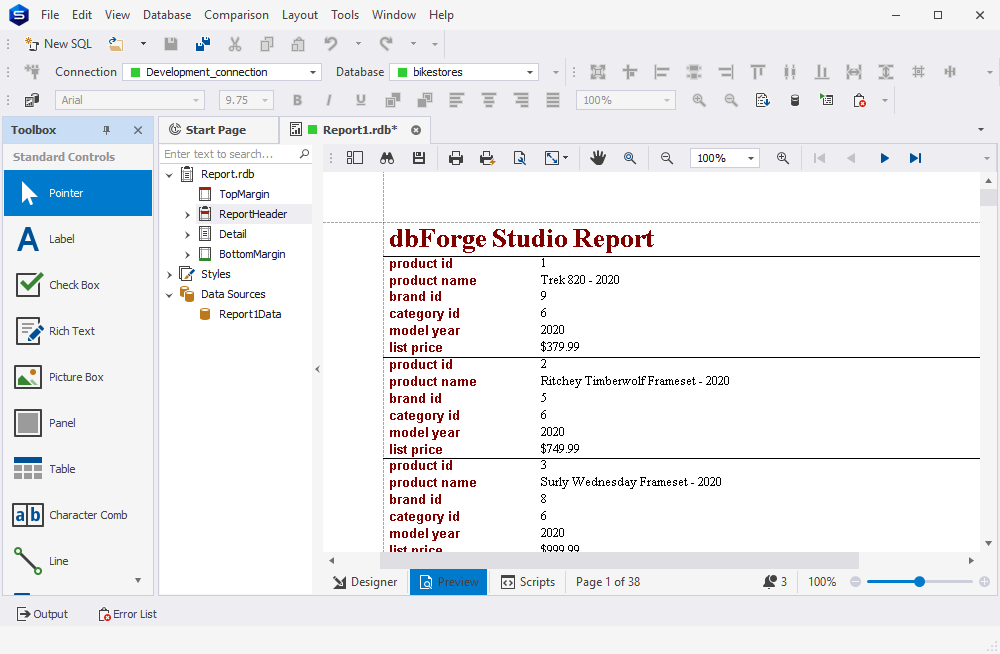
Task: Click the Print icon in preview toolbar
Action: [x=455, y=158]
